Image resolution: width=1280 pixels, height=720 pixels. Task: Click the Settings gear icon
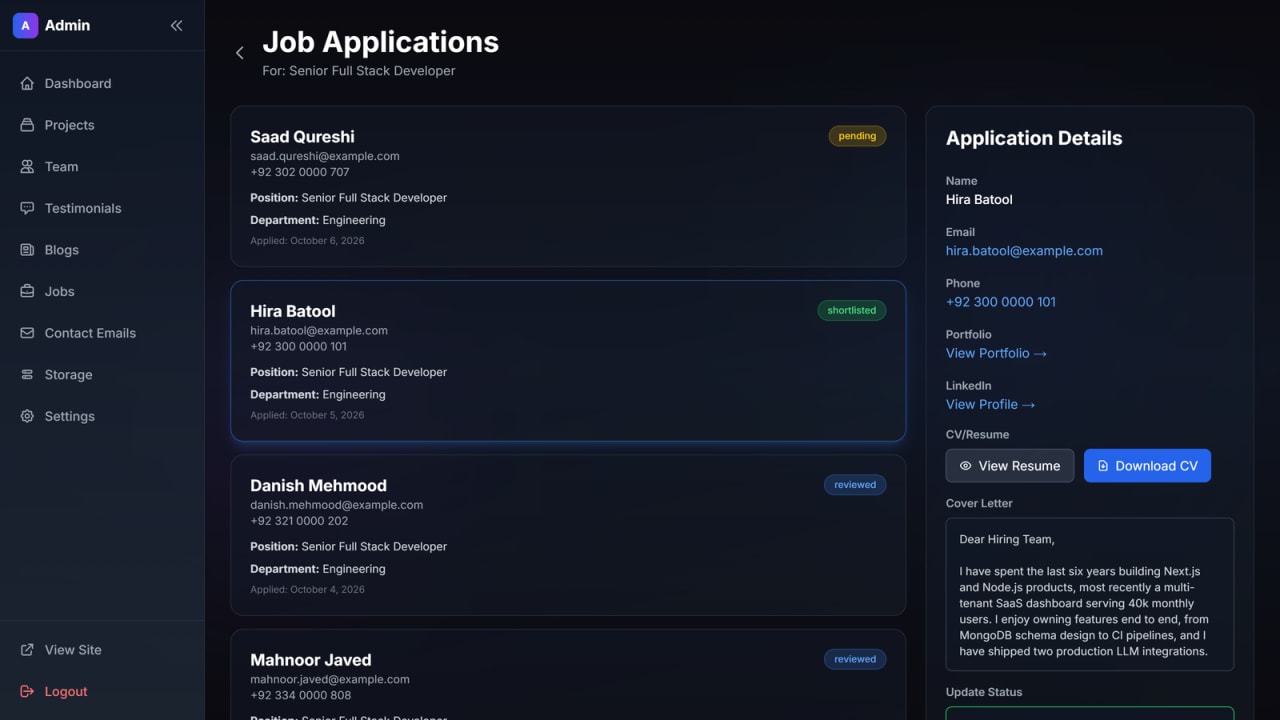click(27, 416)
